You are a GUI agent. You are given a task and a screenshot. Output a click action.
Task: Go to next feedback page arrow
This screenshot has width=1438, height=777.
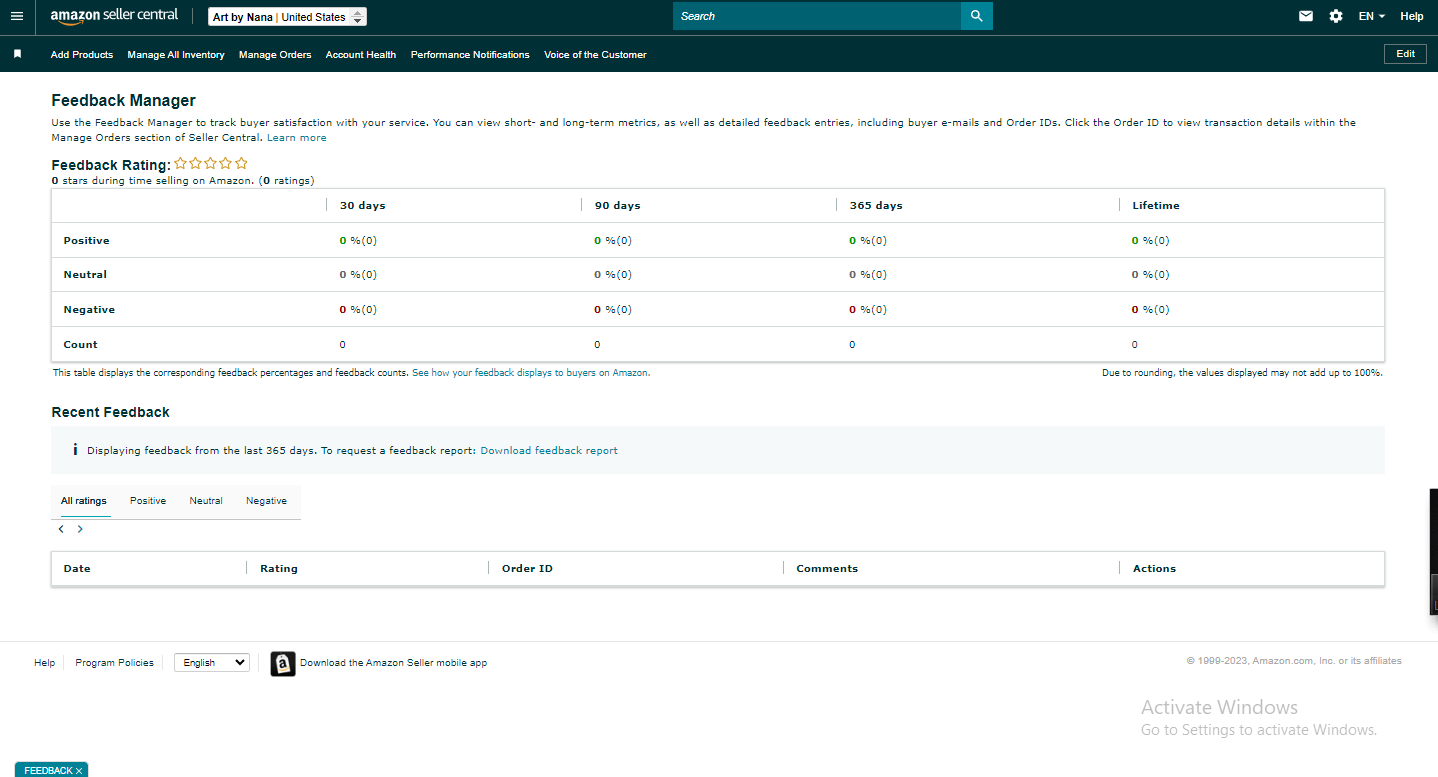(x=80, y=529)
